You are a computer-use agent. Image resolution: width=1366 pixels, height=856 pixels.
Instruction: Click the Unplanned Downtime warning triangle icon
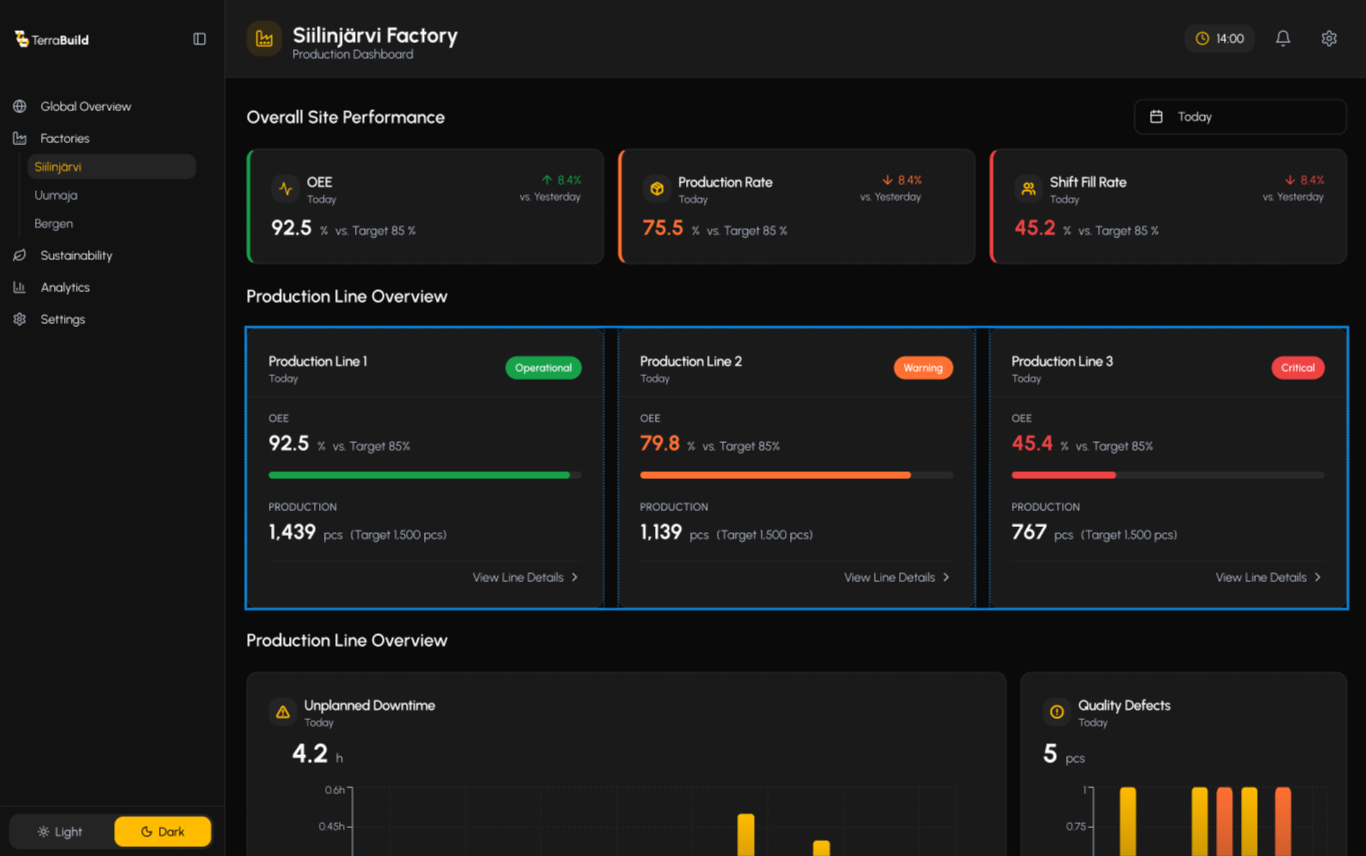[x=283, y=712]
